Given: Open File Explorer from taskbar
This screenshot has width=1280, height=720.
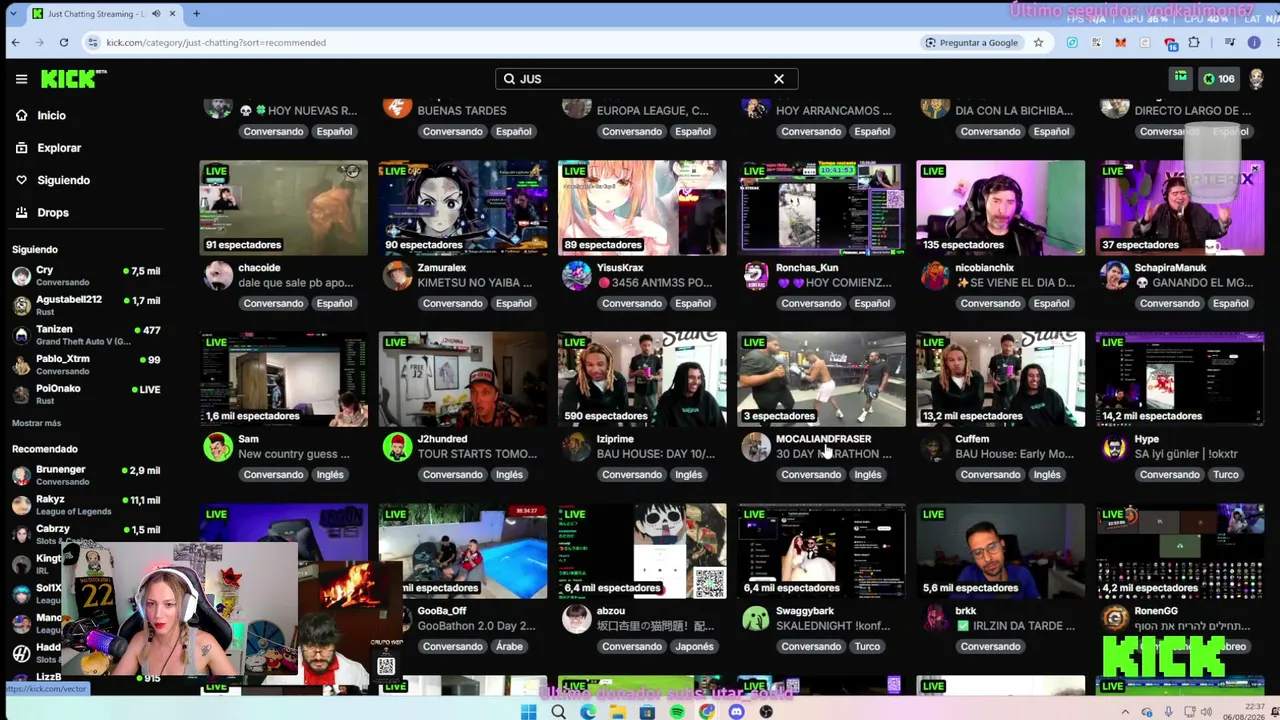Looking at the screenshot, I should (x=618, y=712).
